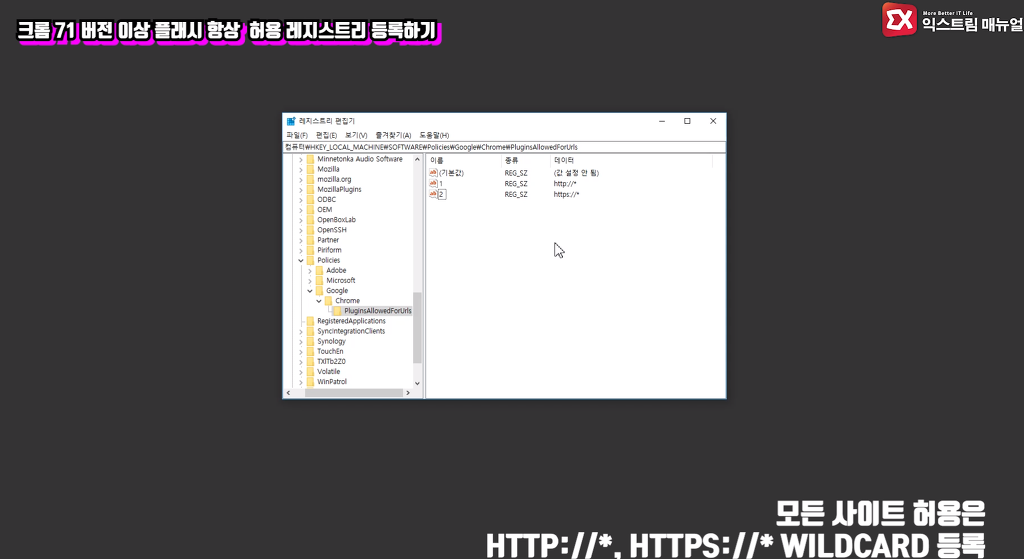Click the OEM folder icon
Image resolution: width=1024 pixels, height=559 pixels.
point(311,210)
